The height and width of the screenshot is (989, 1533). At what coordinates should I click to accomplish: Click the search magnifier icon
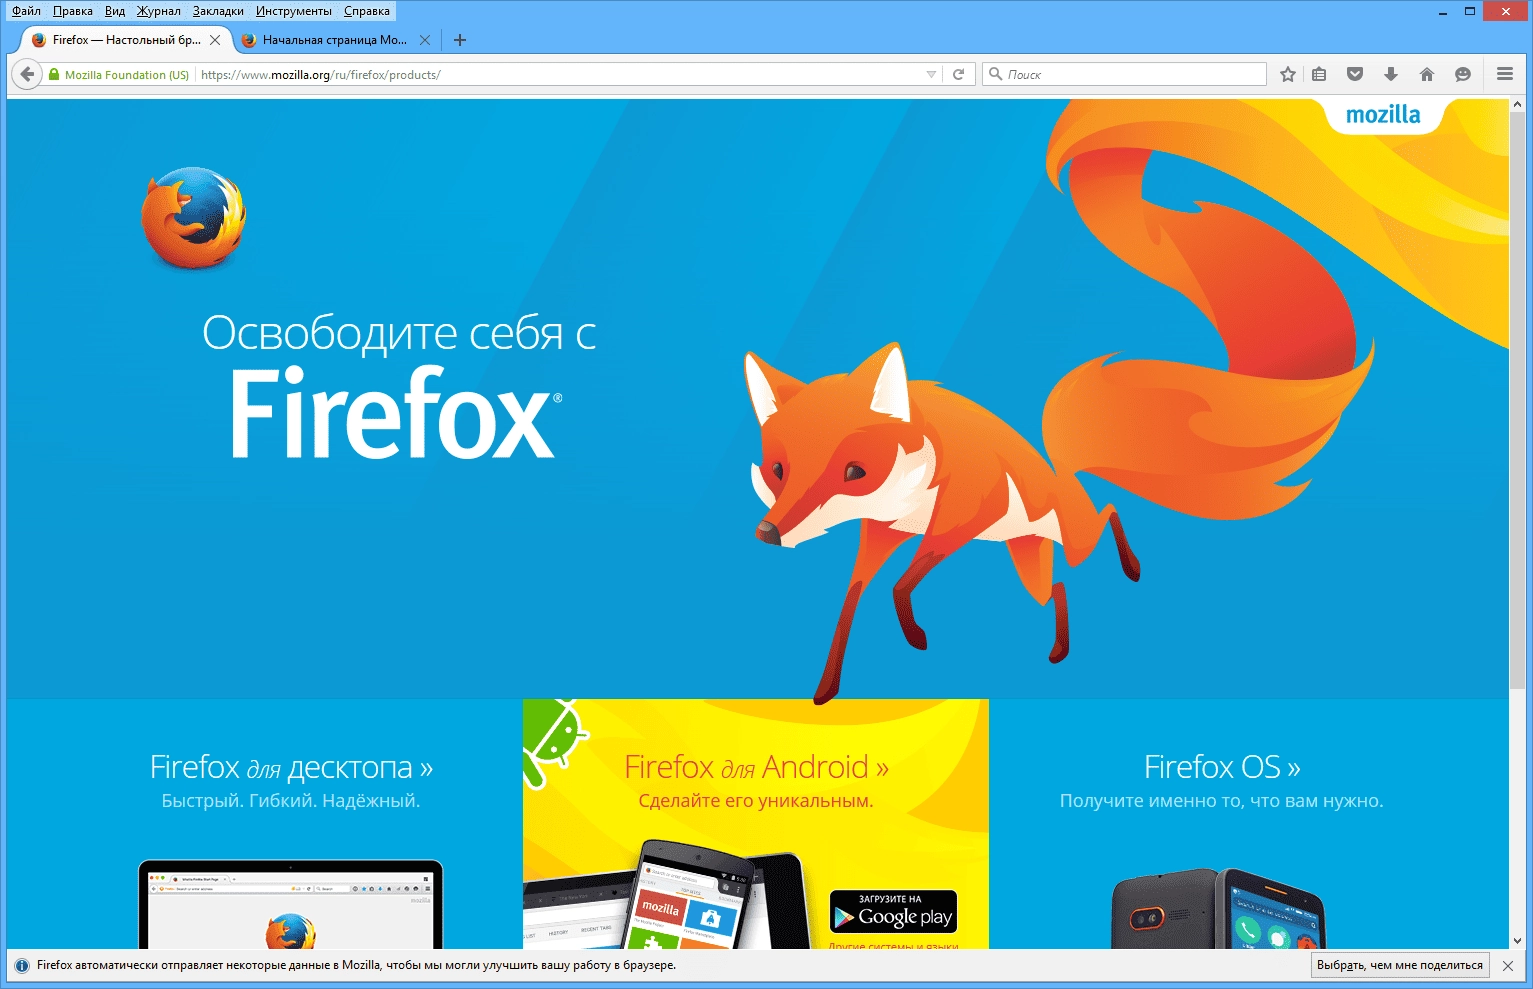[995, 74]
